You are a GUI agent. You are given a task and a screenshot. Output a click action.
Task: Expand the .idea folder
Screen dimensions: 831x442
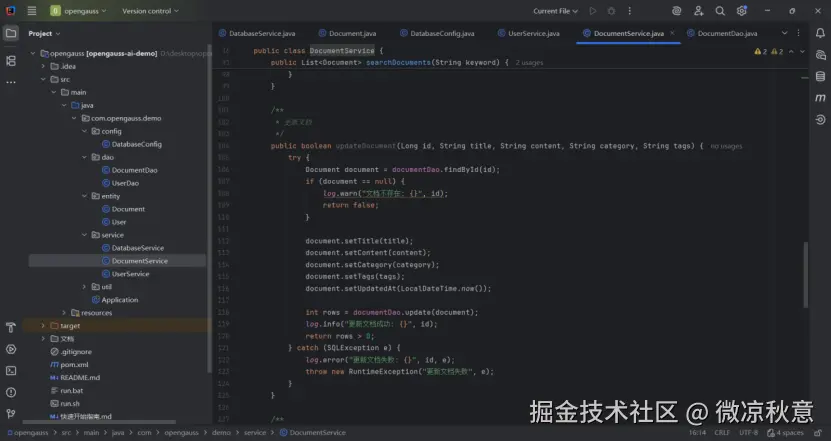43,66
